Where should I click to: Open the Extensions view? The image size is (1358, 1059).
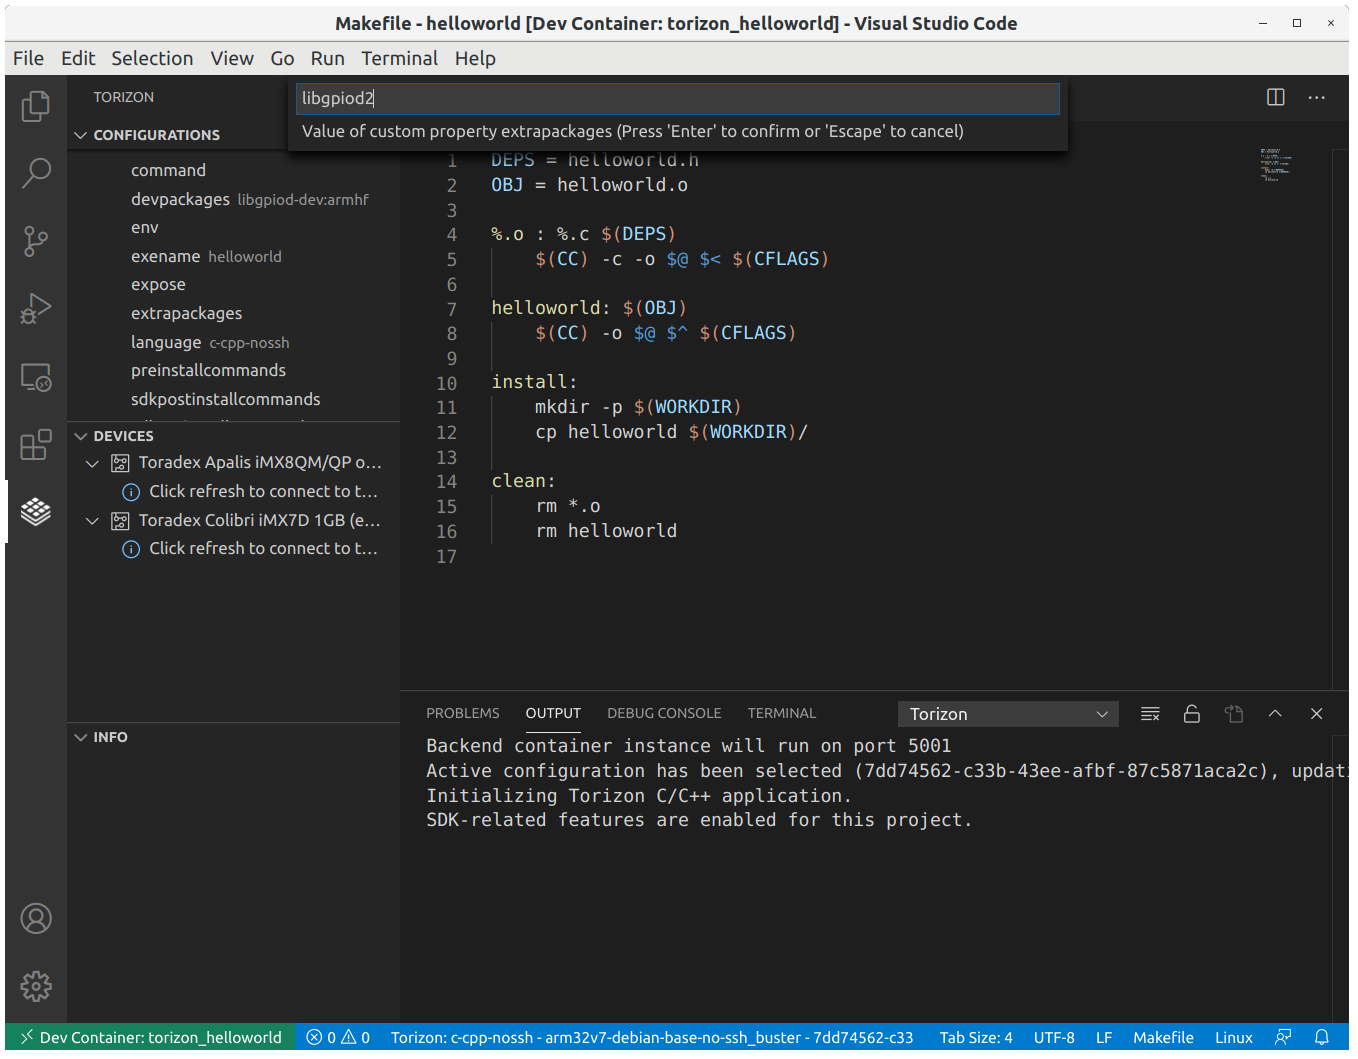(x=36, y=445)
